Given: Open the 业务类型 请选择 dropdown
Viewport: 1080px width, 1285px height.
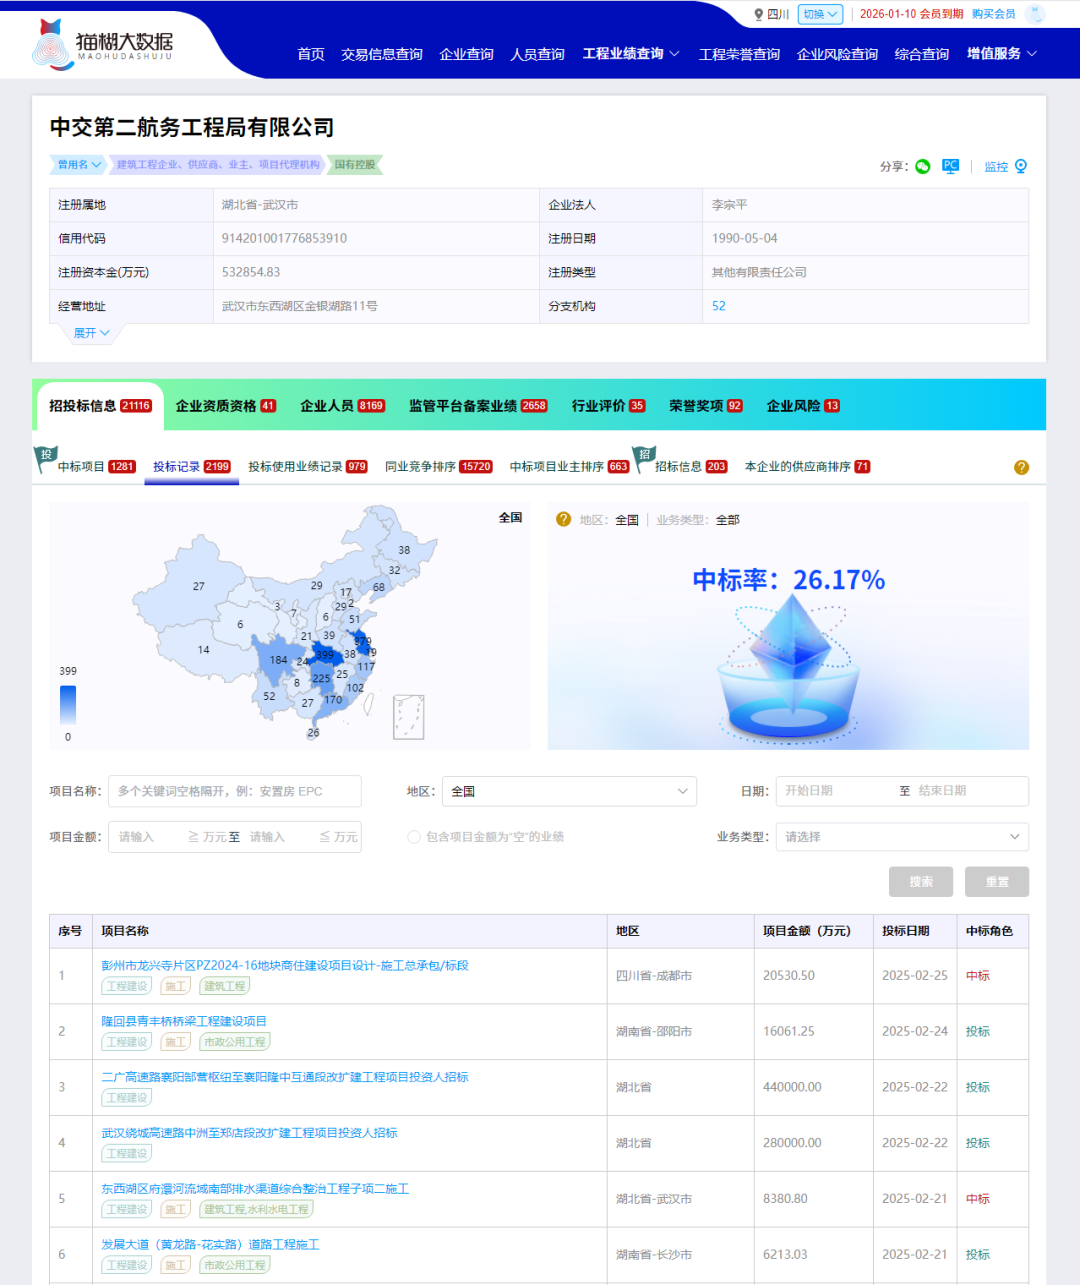Looking at the screenshot, I should click(901, 837).
